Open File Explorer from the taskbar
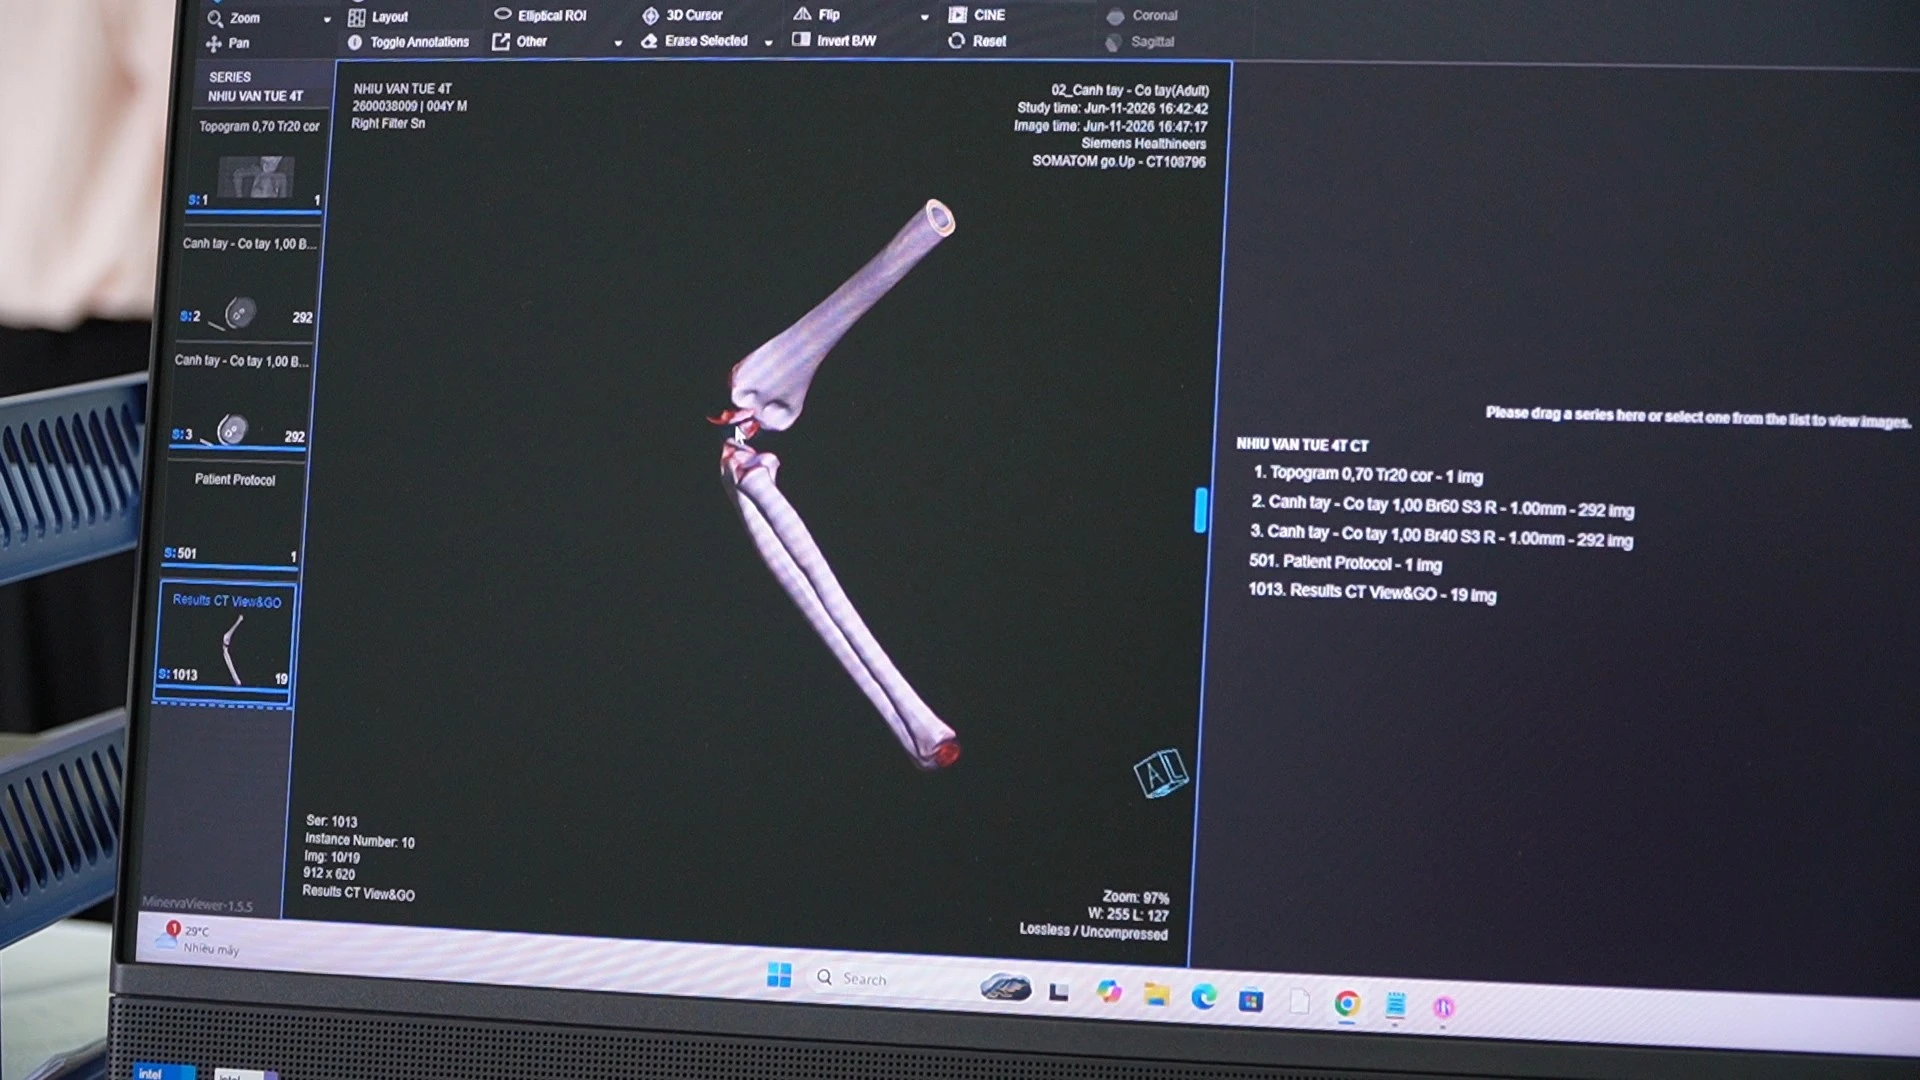This screenshot has width=1920, height=1080. [x=1157, y=995]
